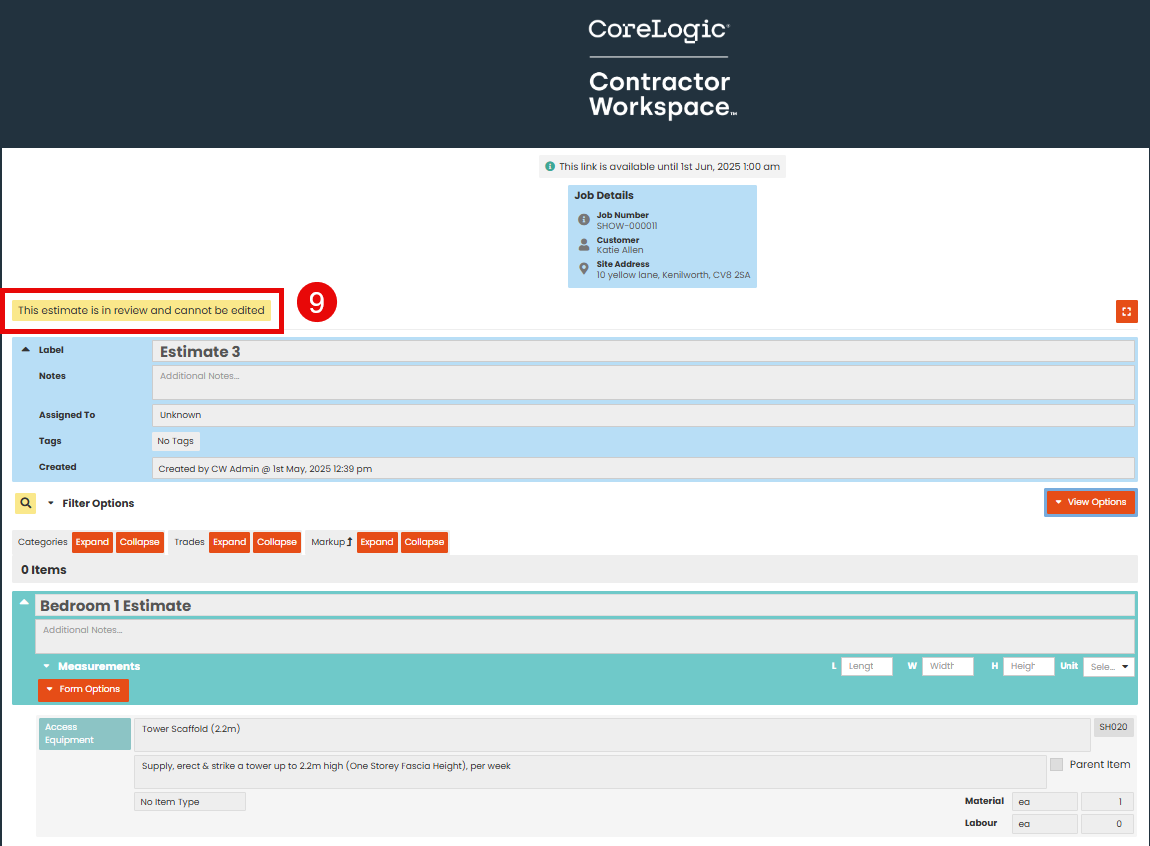Click the estimate in review warning banner
This screenshot has width=1150, height=846.
[141, 310]
